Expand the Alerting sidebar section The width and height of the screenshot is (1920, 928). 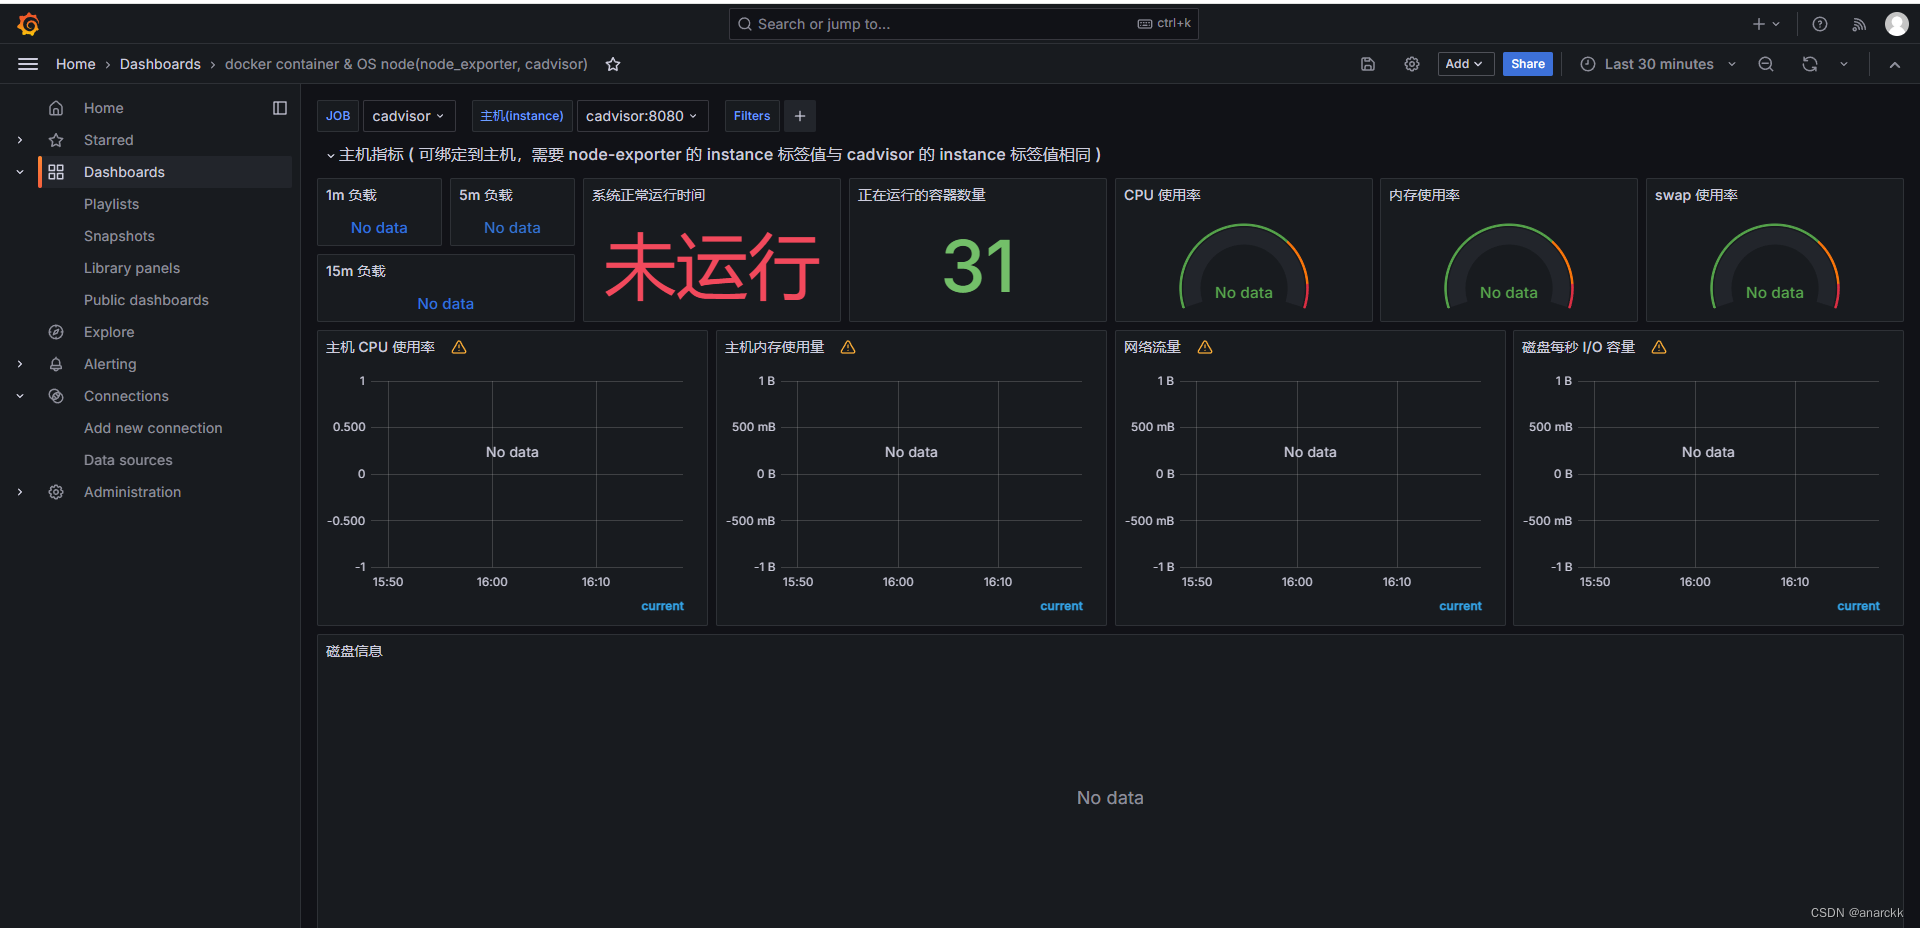pos(20,364)
